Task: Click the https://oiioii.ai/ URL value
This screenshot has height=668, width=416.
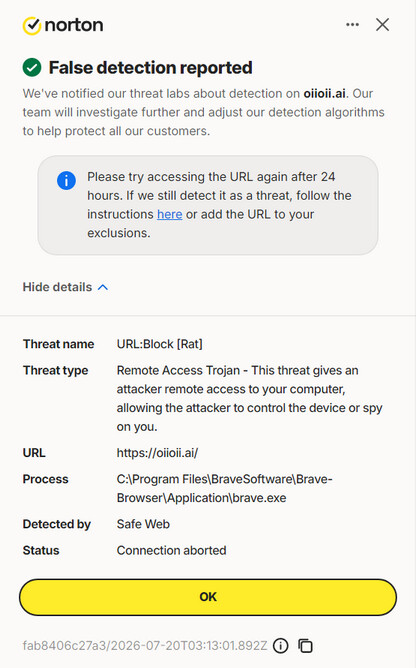Action: (x=157, y=452)
